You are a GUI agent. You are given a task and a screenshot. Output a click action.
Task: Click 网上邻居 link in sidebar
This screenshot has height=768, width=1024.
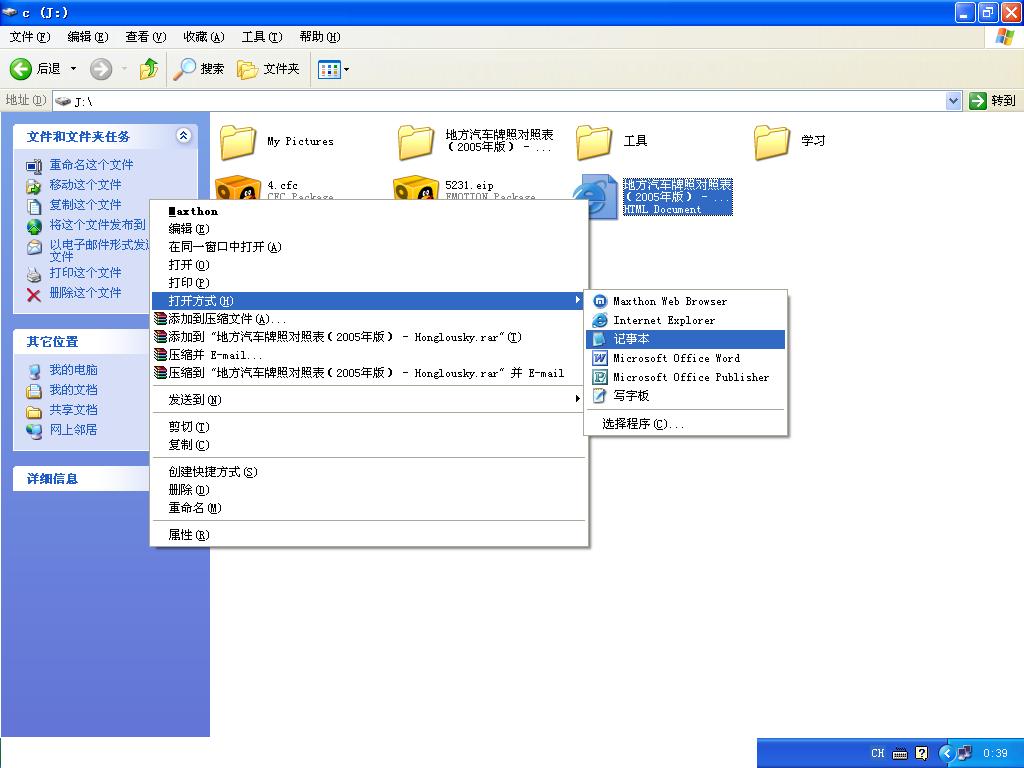pos(73,430)
